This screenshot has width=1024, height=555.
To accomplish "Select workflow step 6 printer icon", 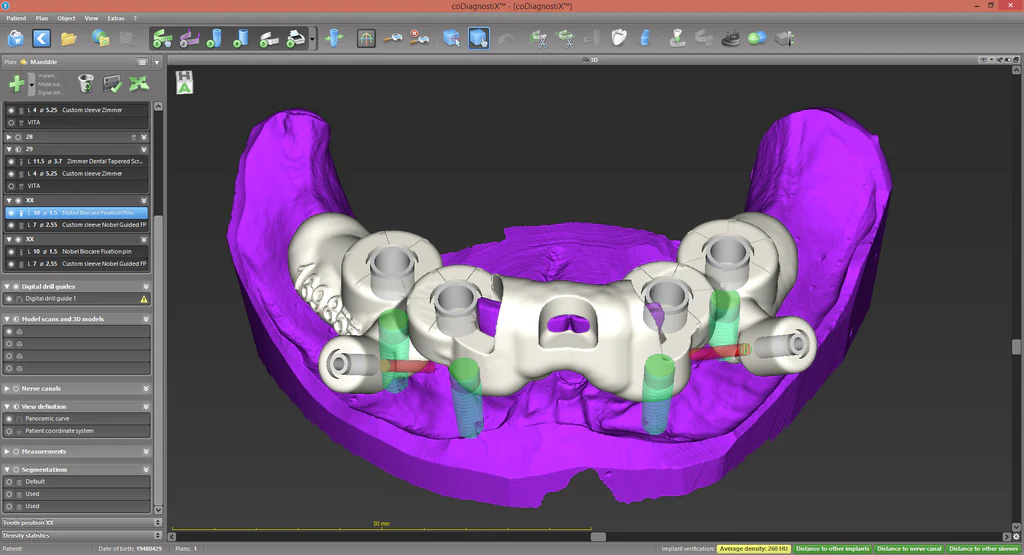I will [x=296, y=39].
